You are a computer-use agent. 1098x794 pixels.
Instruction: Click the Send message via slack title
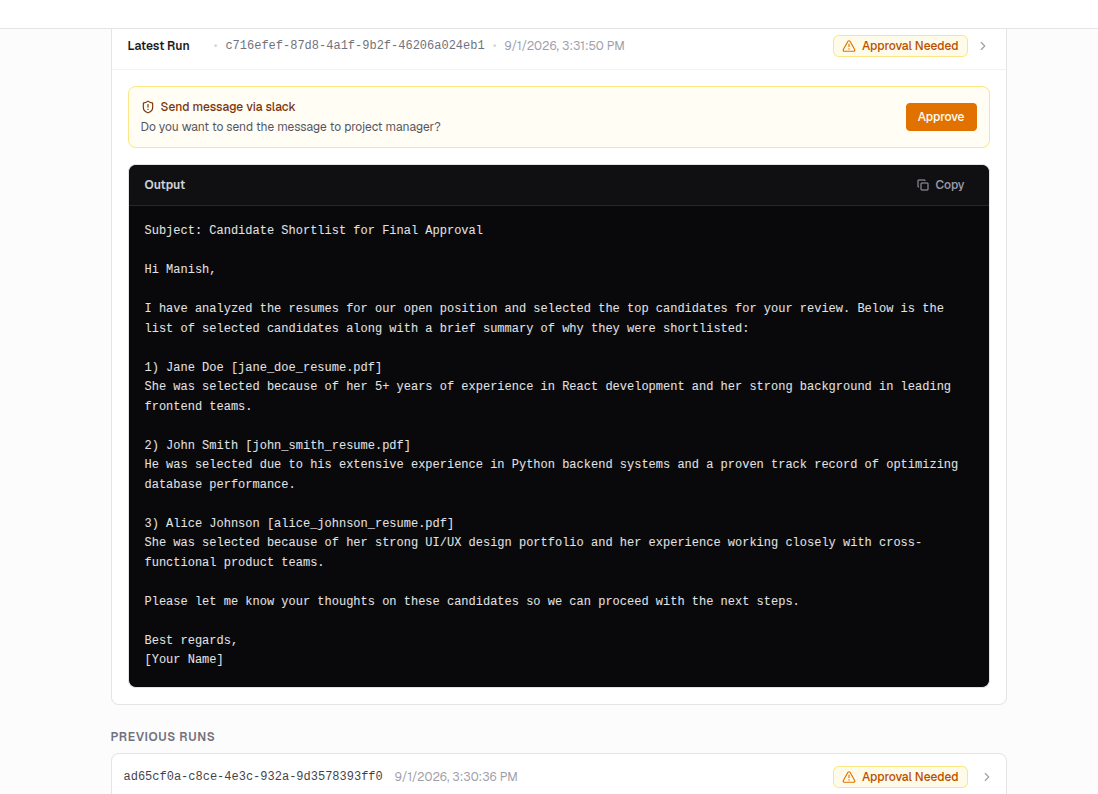coord(228,107)
